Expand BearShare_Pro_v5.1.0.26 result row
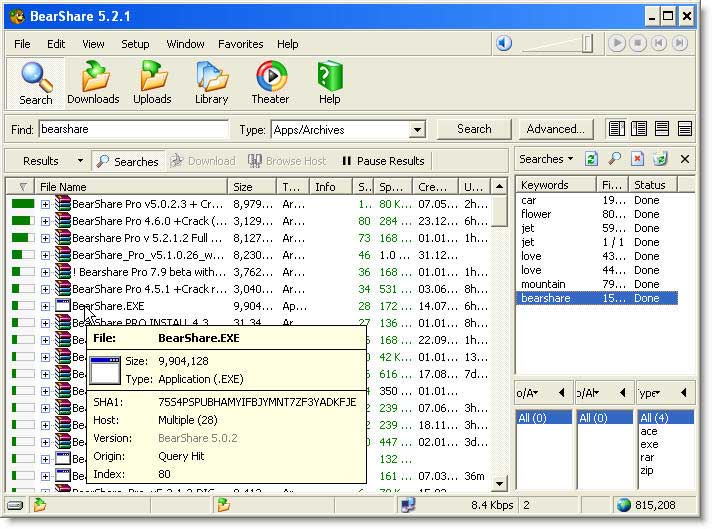712x529 pixels. [x=45, y=255]
